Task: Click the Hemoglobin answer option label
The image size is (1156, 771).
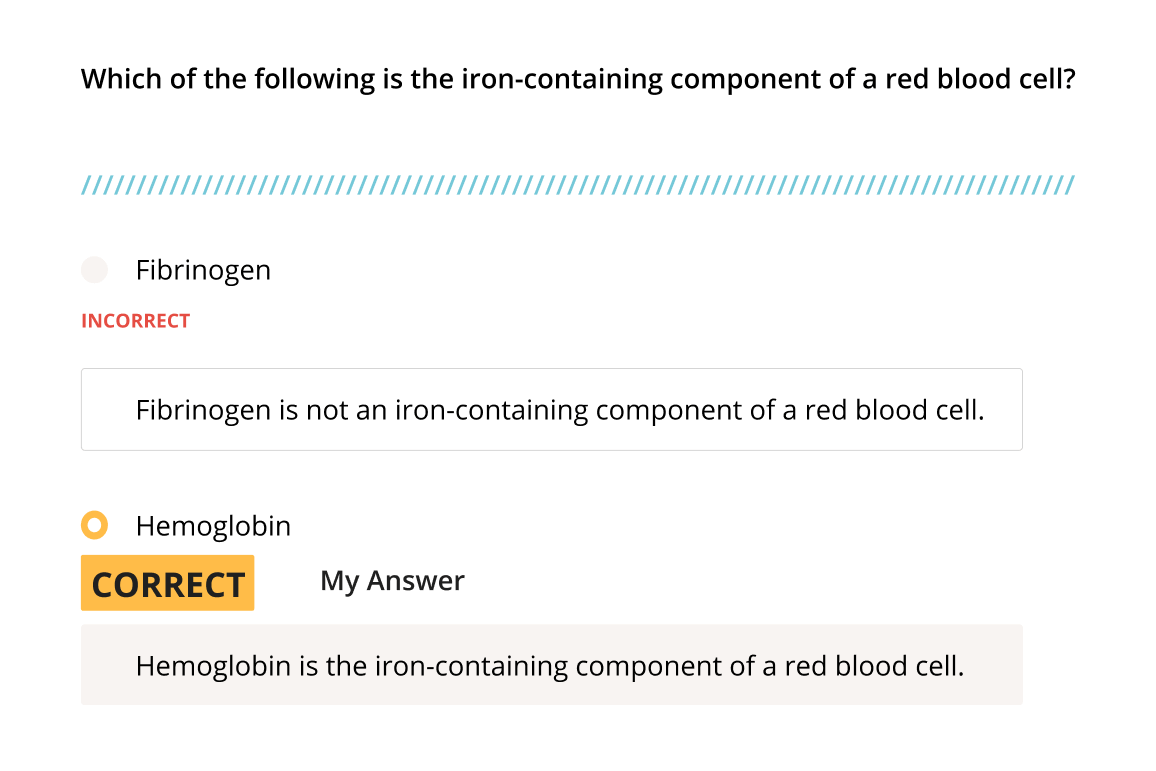Action: click(213, 526)
